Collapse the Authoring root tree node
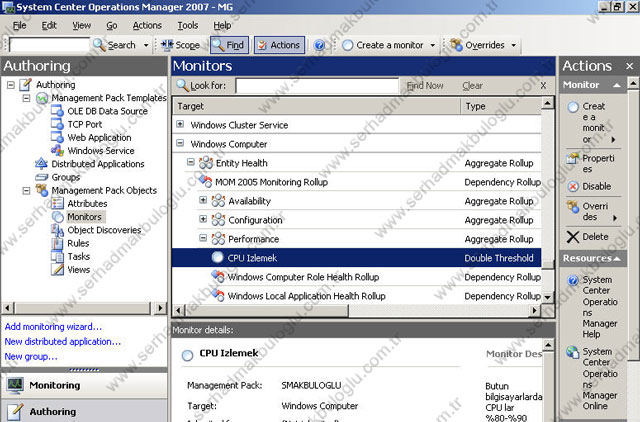The image size is (640, 422). [x=11, y=85]
